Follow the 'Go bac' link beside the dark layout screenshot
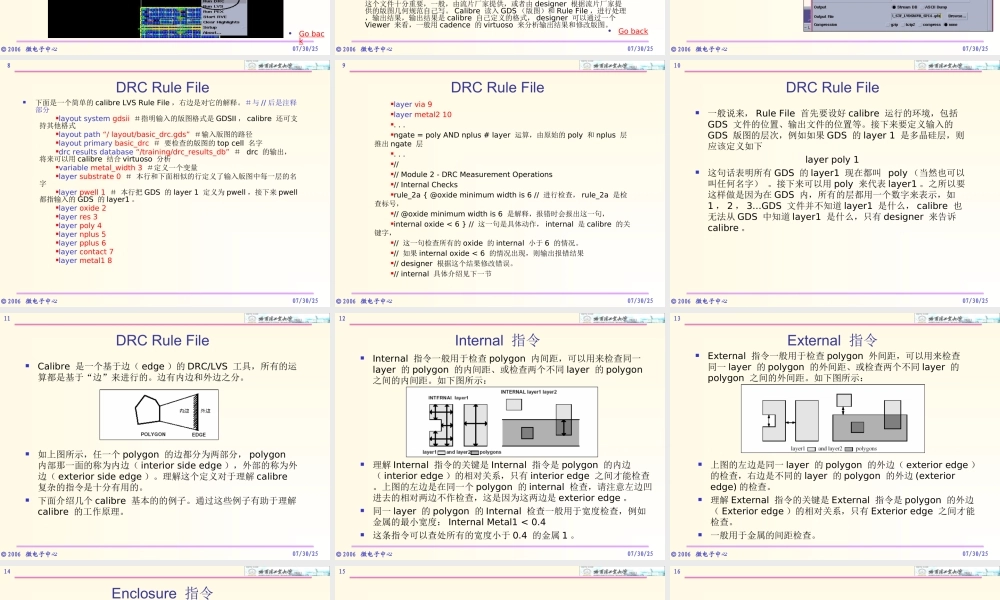 click(311, 34)
